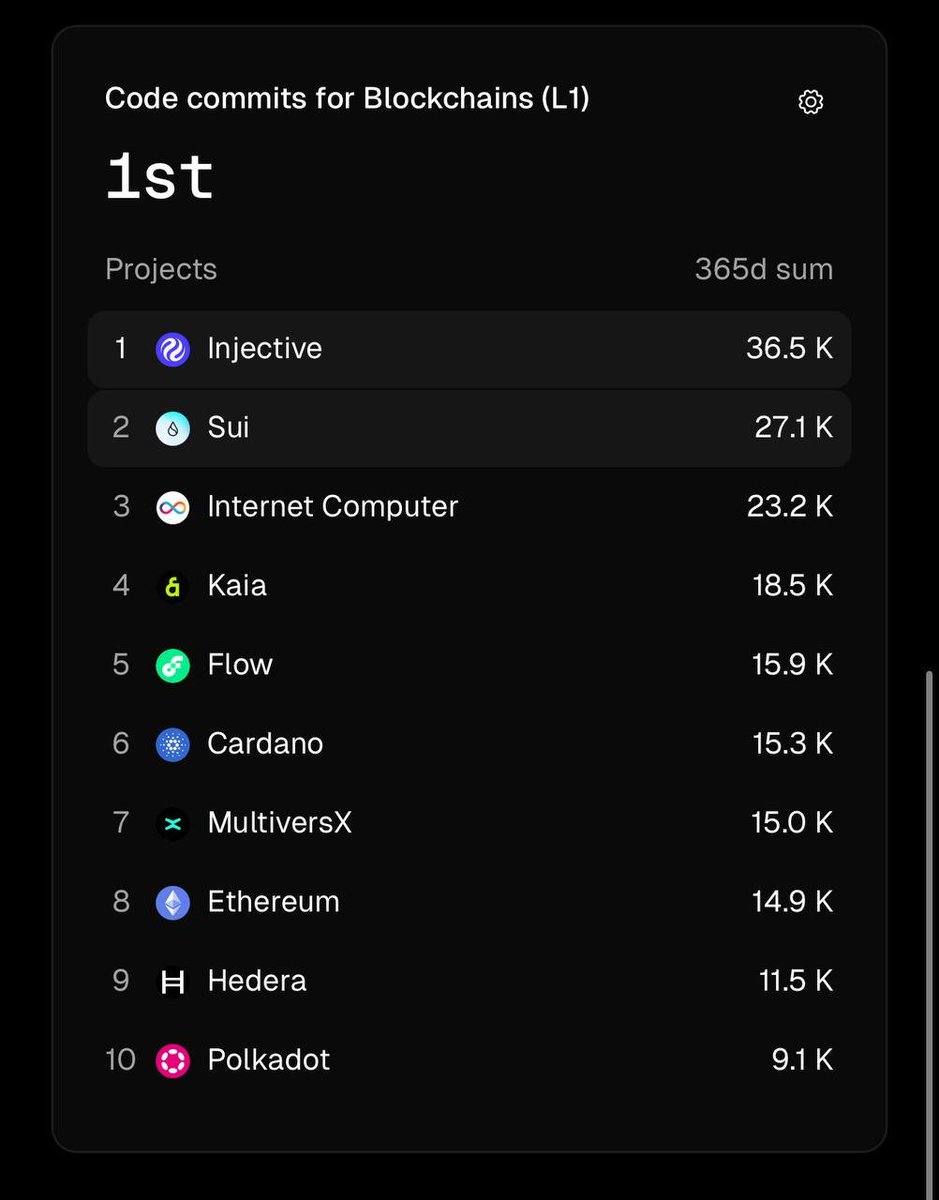The height and width of the screenshot is (1200, 939).
Task: Open the settings gear icon
Action: [x=811, y=102]
